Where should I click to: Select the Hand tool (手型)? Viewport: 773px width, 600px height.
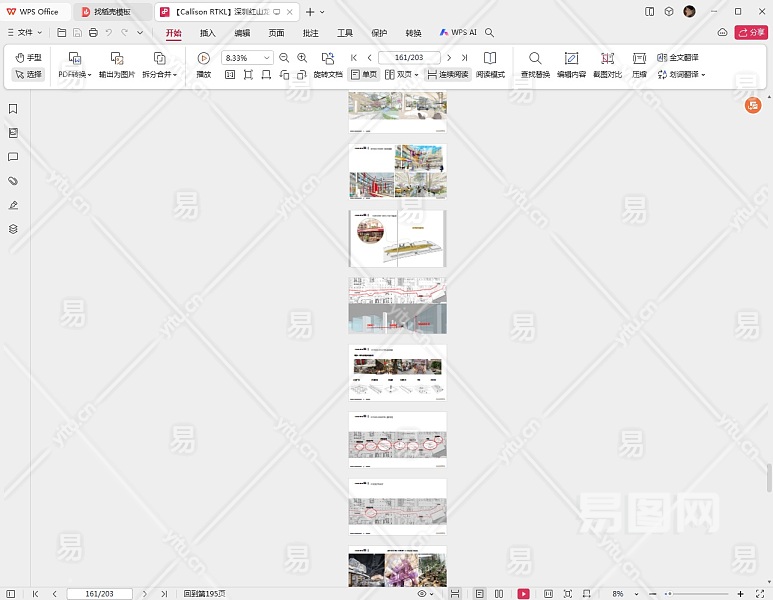[x=28, y=58]
